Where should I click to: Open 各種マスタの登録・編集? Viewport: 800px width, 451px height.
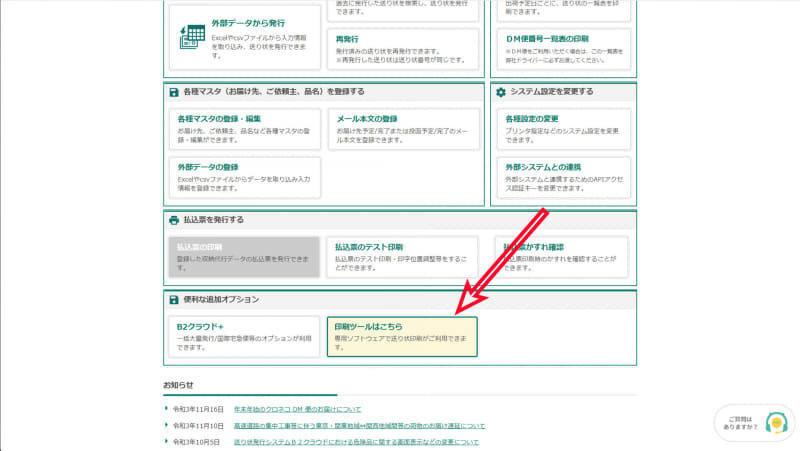245,129
